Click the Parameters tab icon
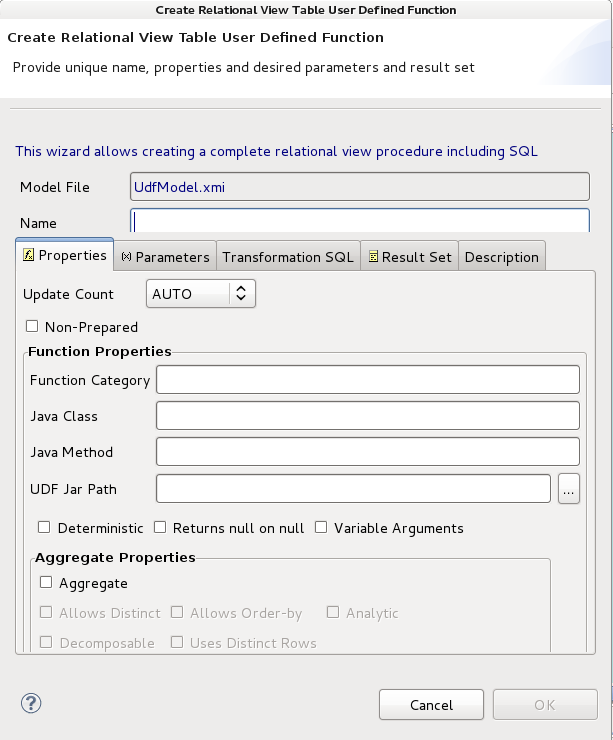 tap(127, 257)
